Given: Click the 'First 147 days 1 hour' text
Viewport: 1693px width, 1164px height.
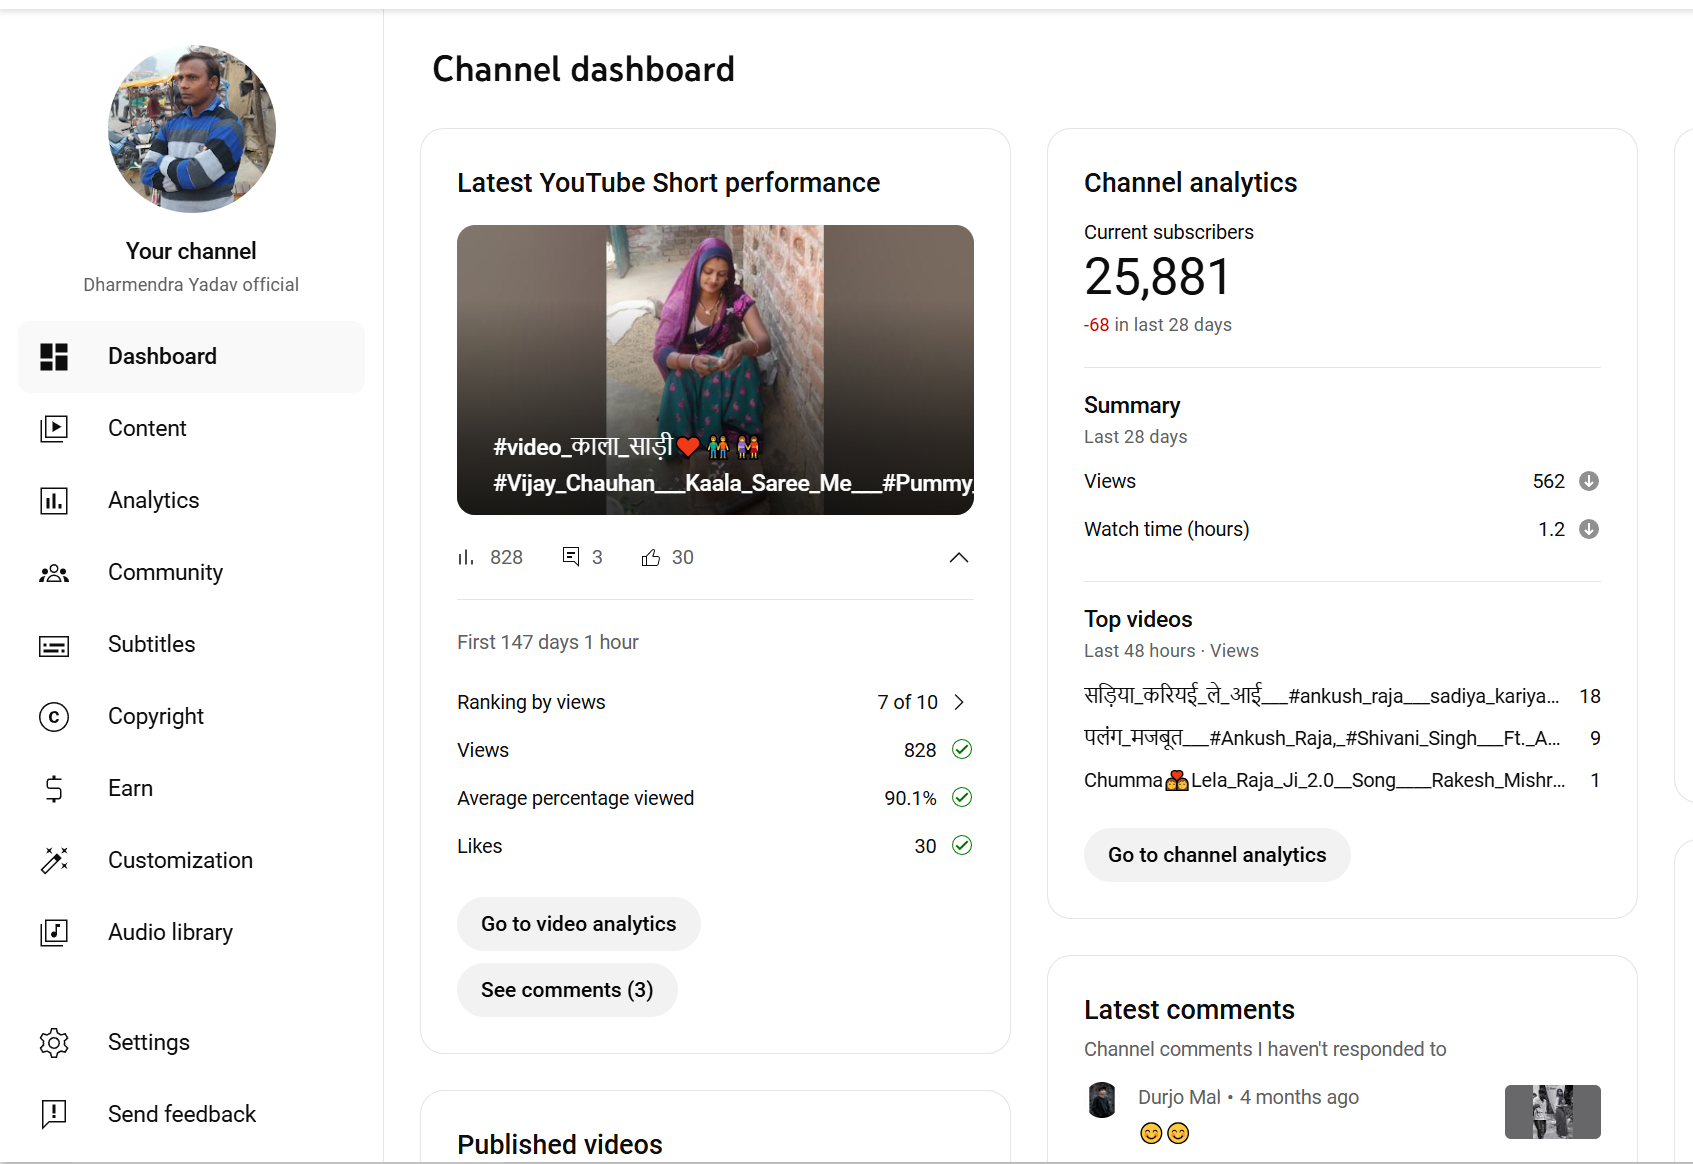Looking at the screenshot, I should point(548,642).
